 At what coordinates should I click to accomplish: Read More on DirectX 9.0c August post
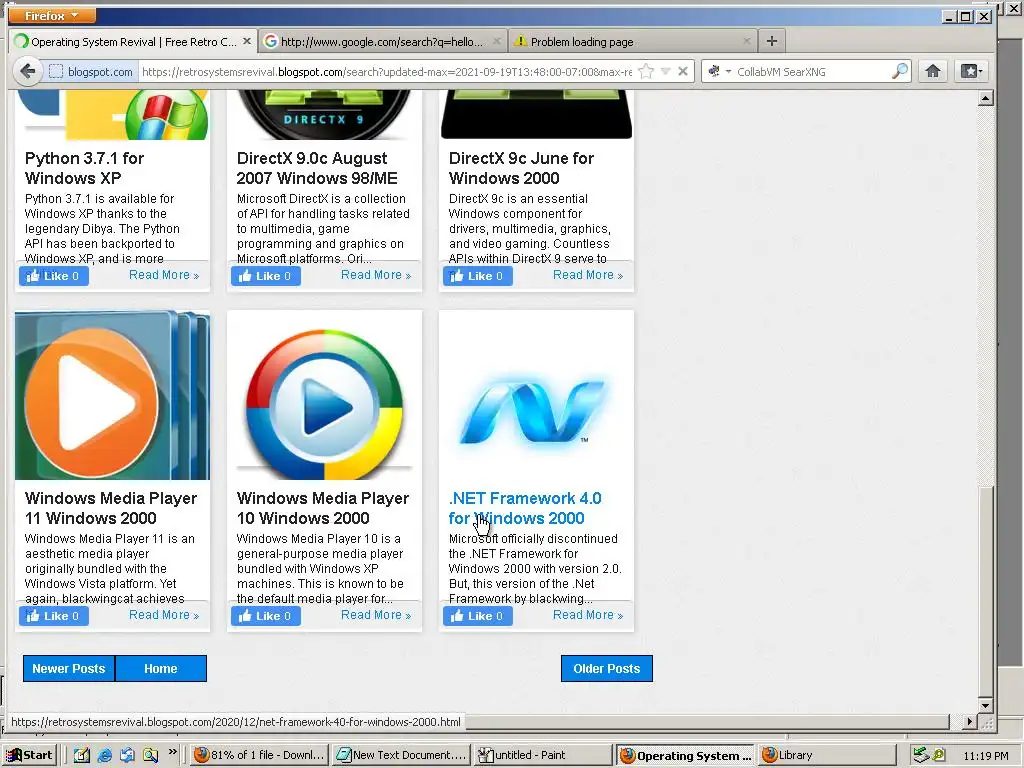coord(376,275)
